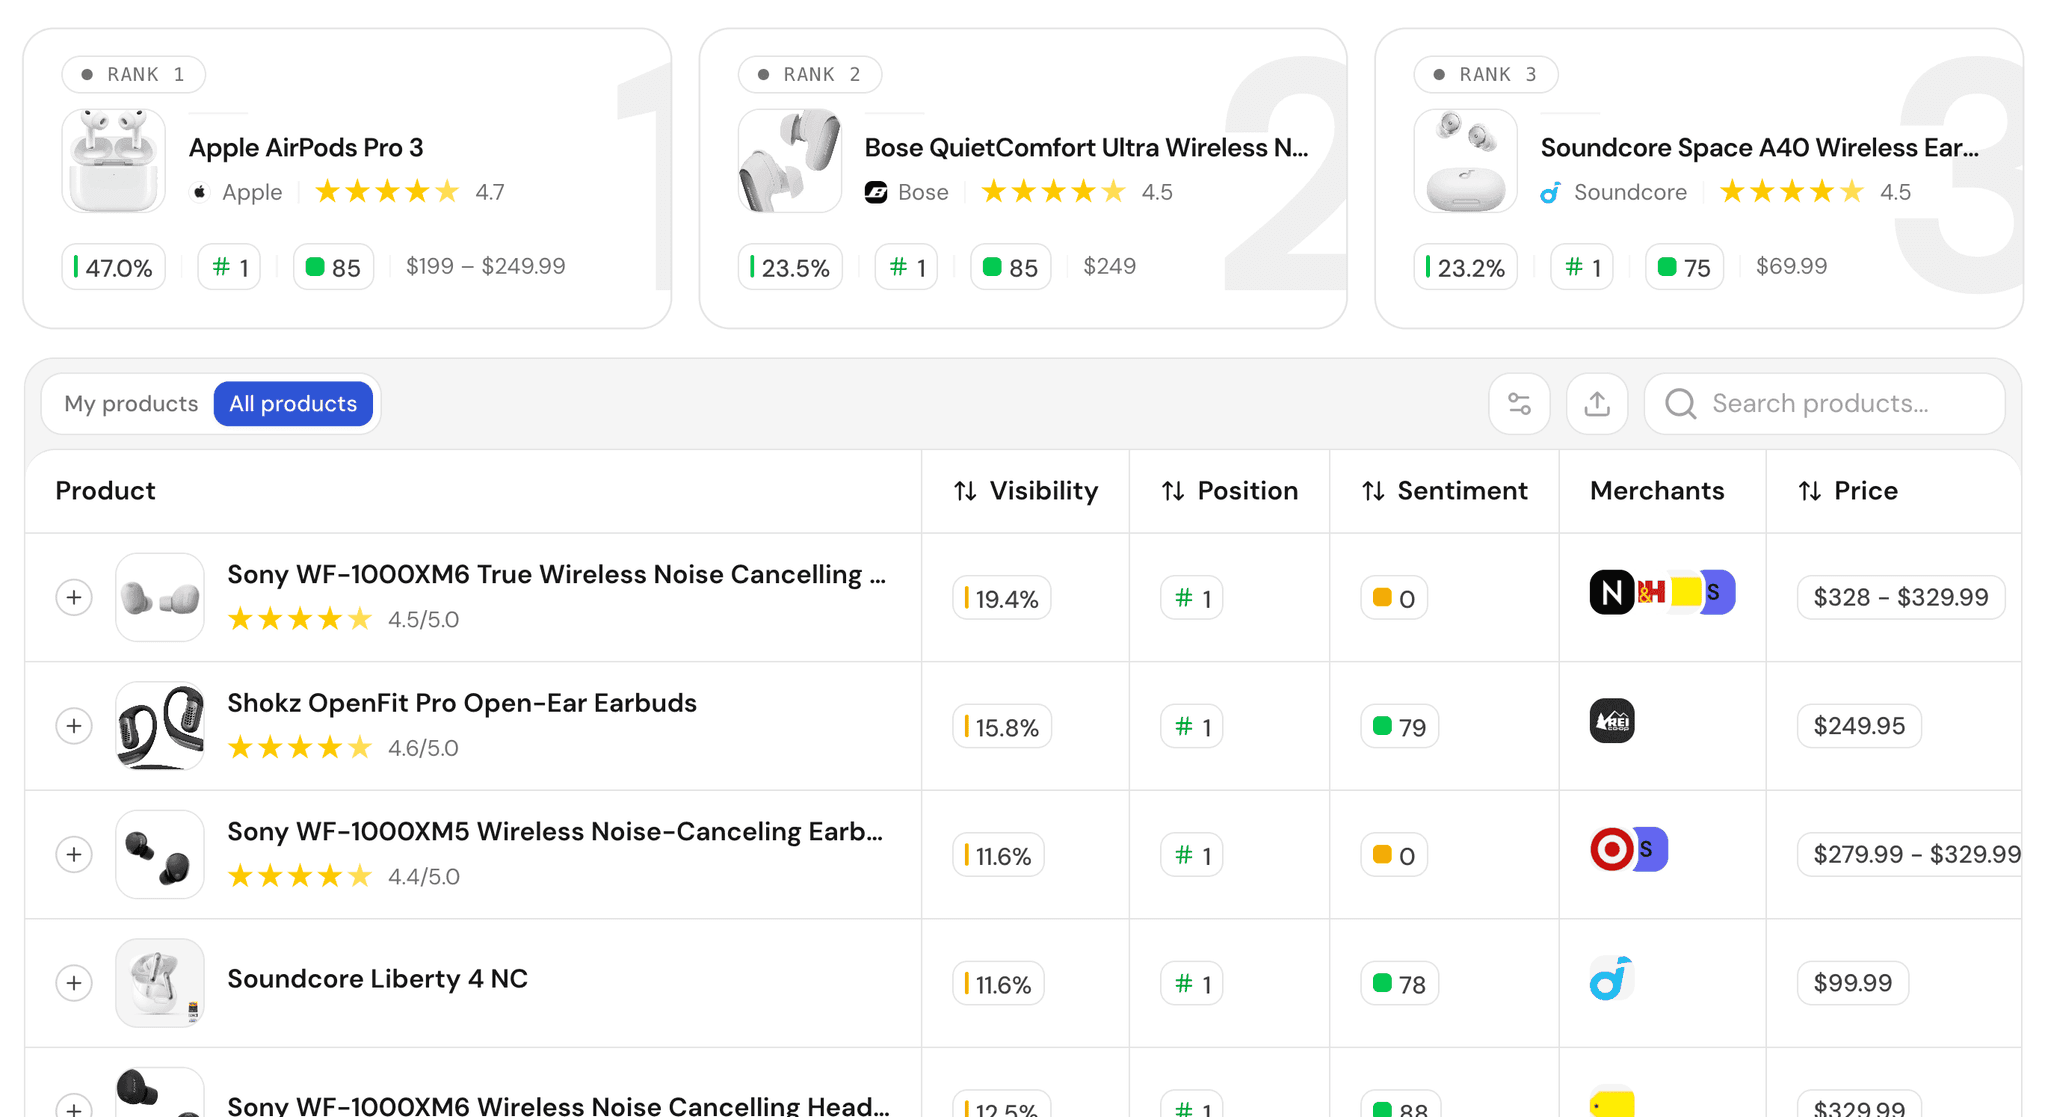Click the Target merchant icon for Sony WF-1000XM5
Screen dimensions: 2048x1117
1611,850
